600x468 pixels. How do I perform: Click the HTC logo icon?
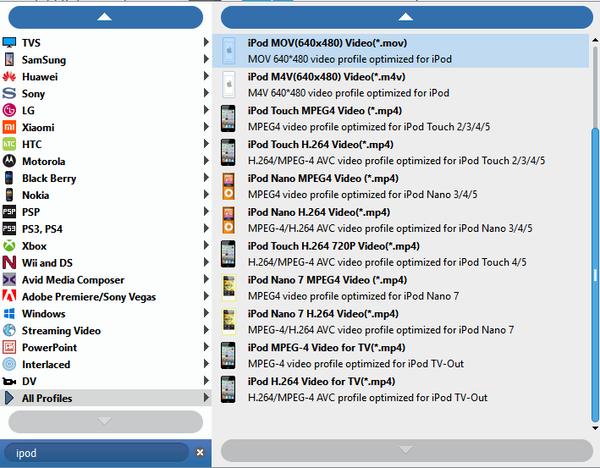point(9,144)
